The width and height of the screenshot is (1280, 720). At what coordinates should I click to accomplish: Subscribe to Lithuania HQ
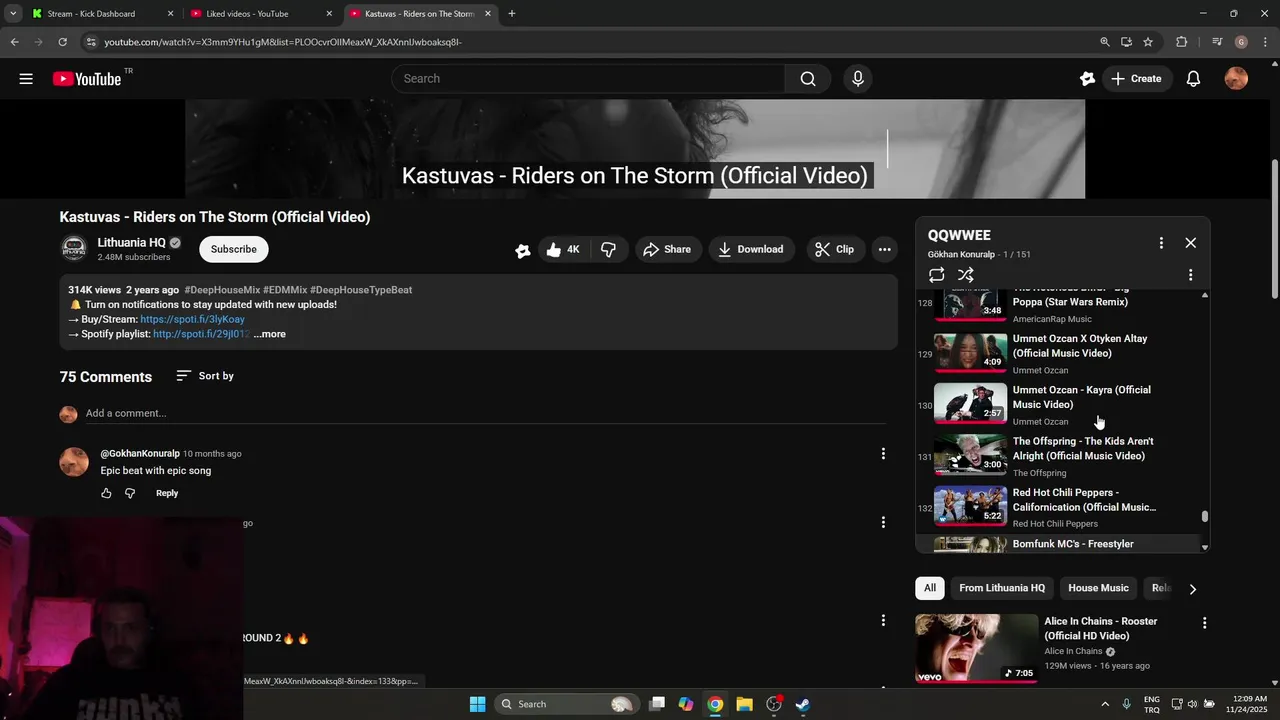pos(234,249)
